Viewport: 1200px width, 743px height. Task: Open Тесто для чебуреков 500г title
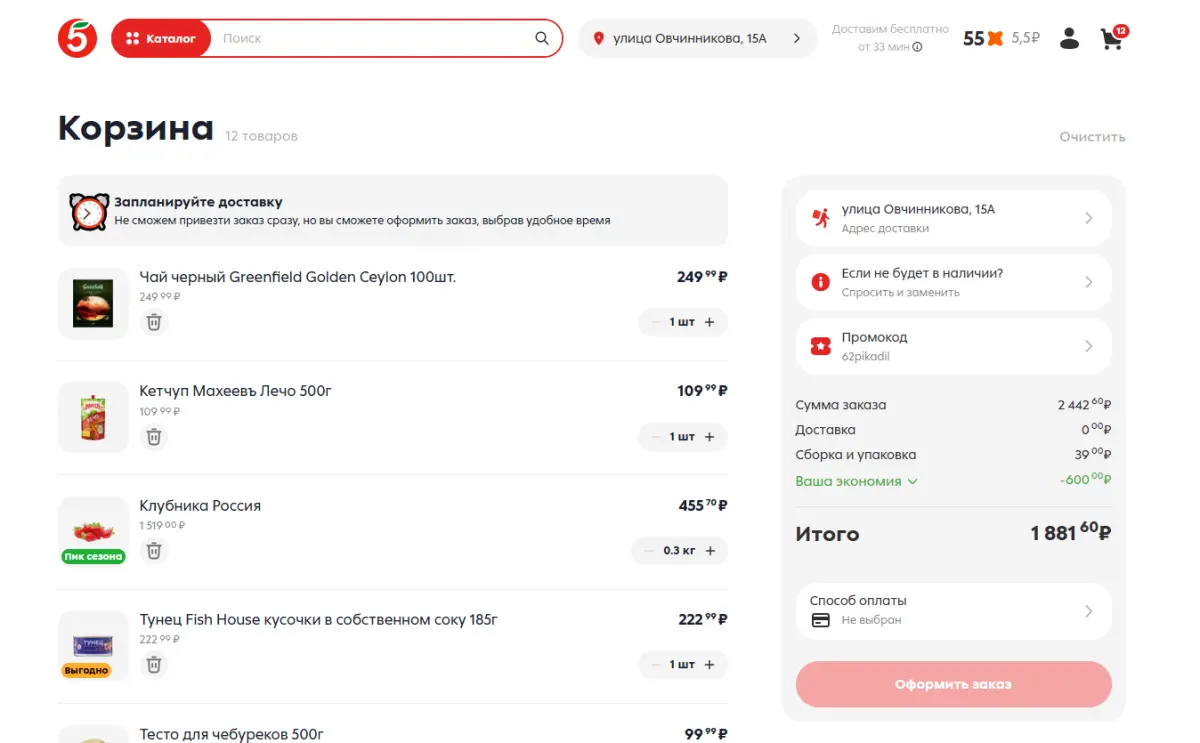[231, 734]
